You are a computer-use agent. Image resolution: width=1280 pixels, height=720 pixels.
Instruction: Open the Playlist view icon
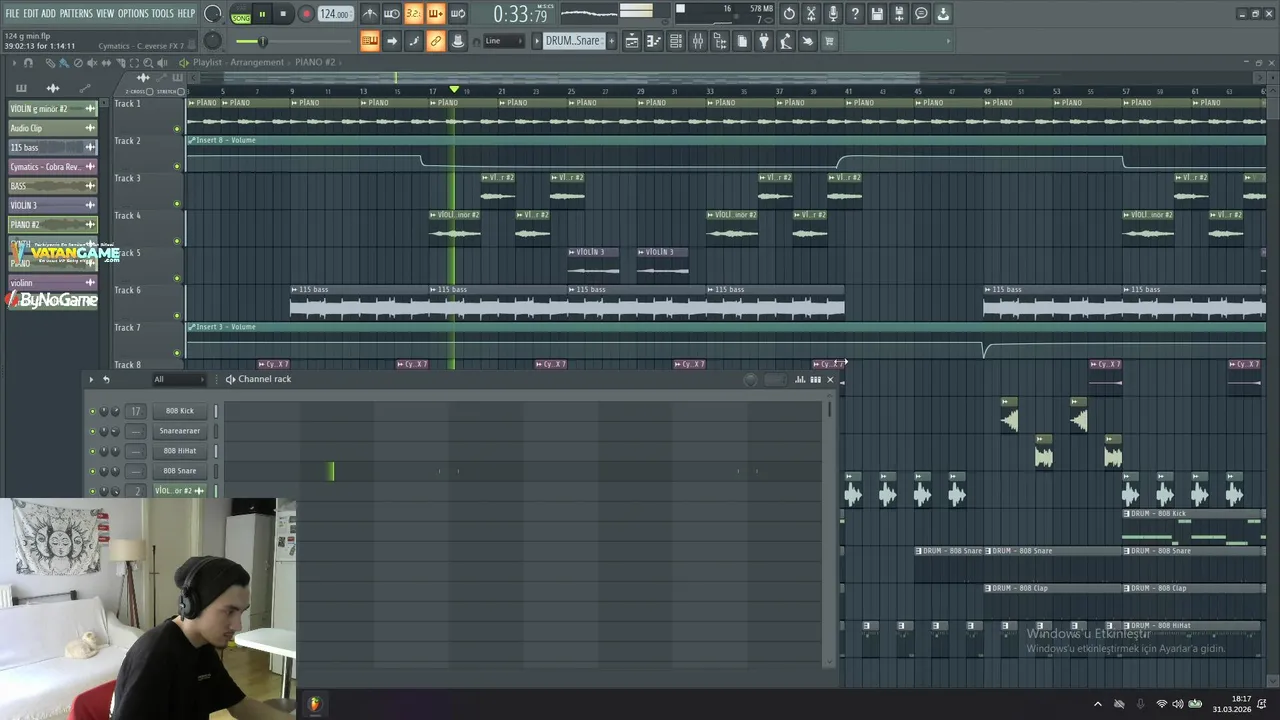pyautogui.click(x=632, y=41)
